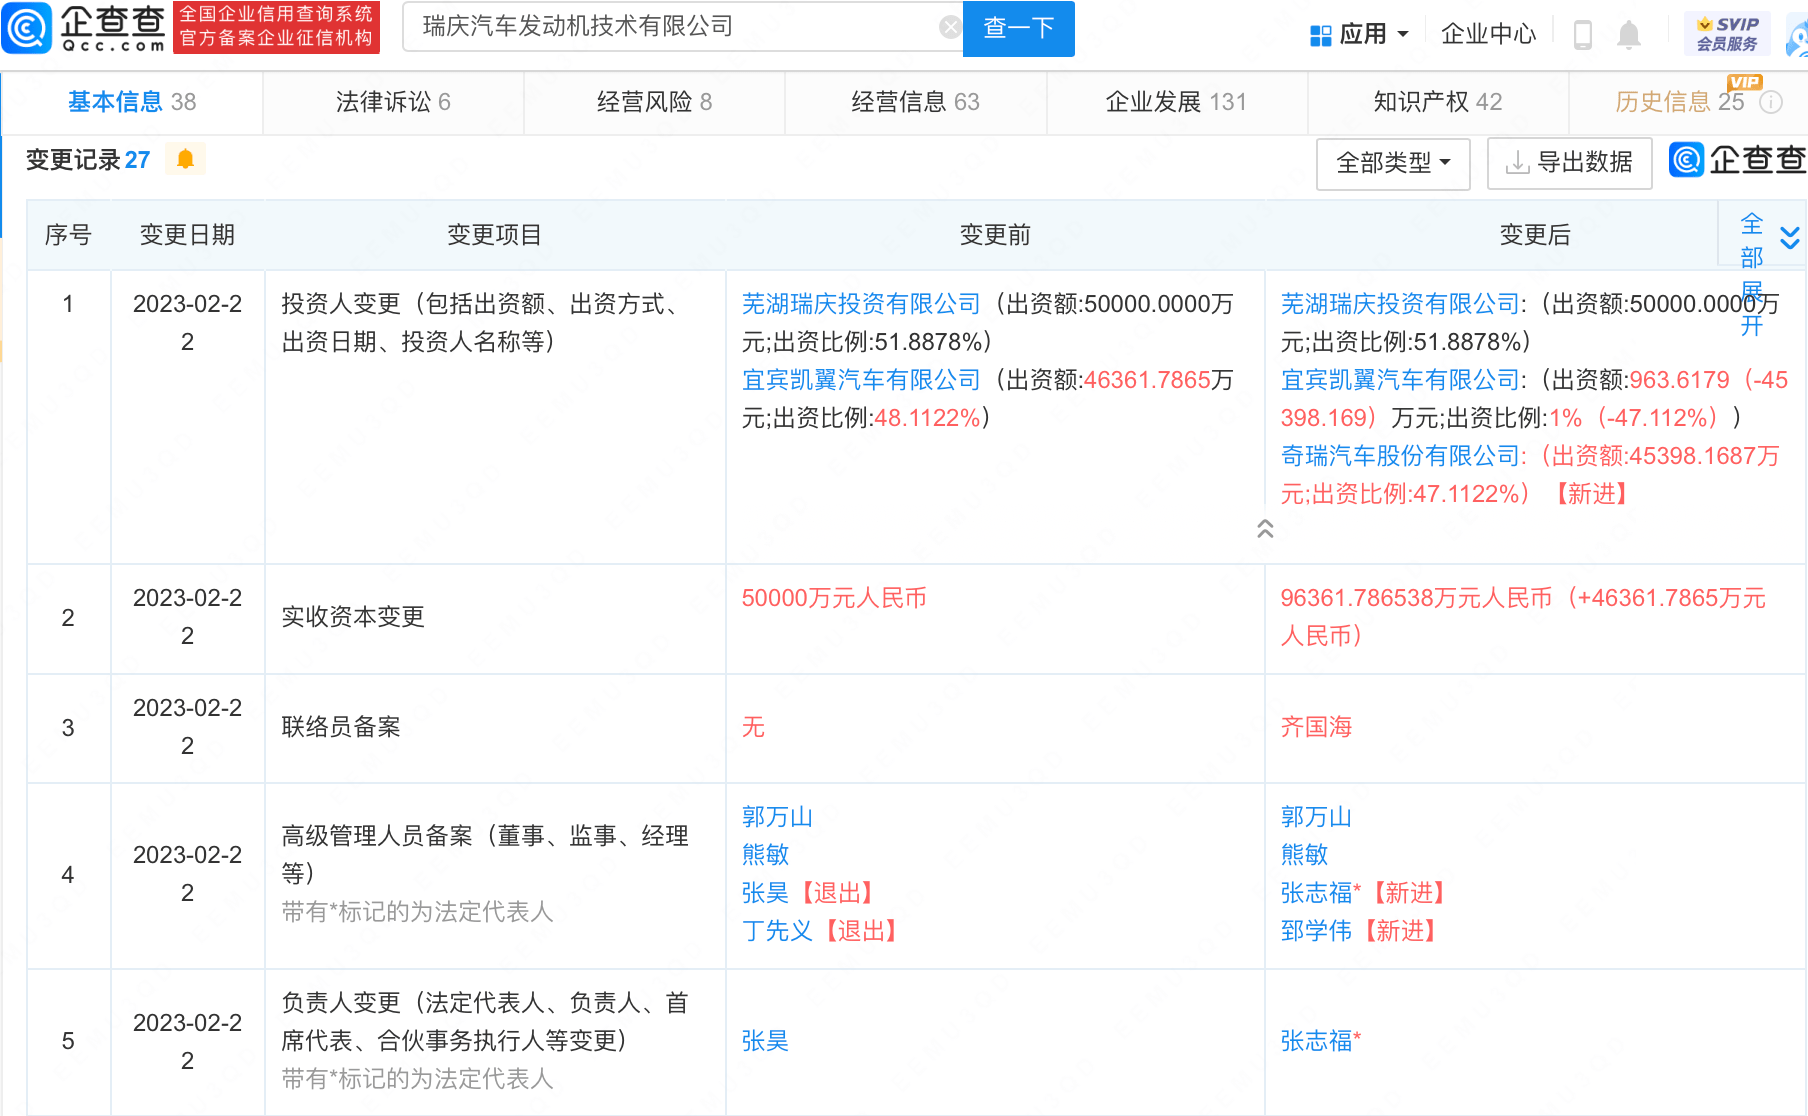Click 无 value in row 3
1808x1116 pixels.
(x=753, y=727)
